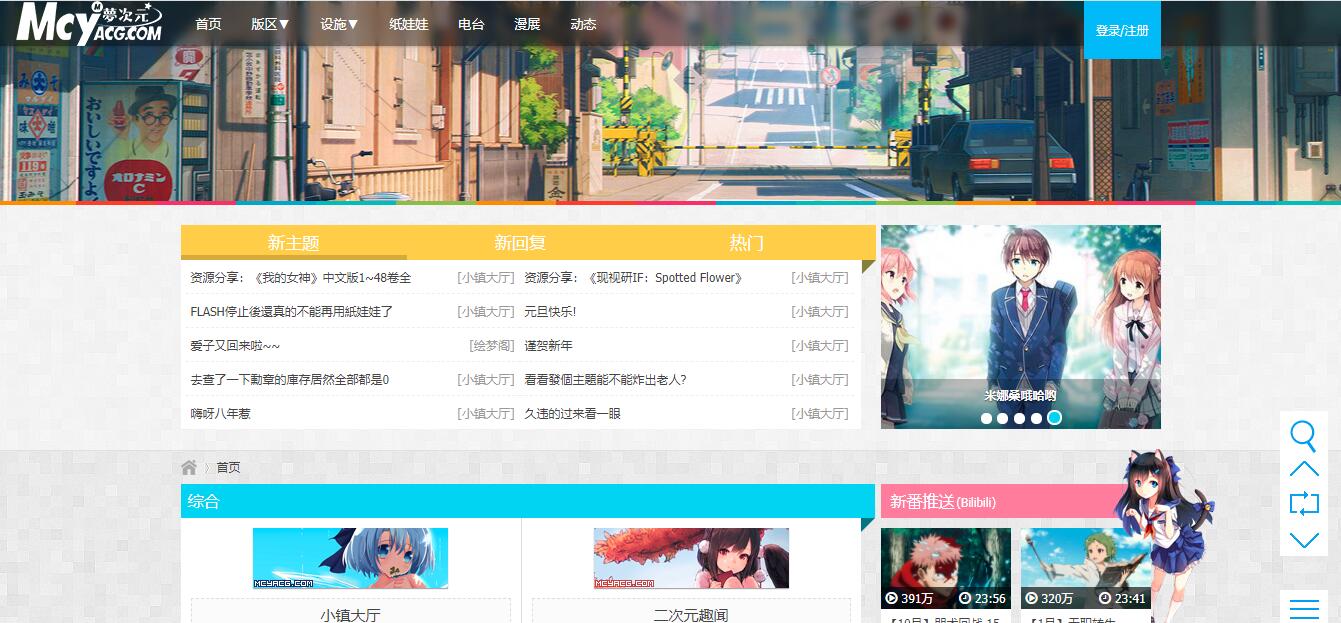Open the video thumbnail with 391万 views
1341x623 pixels.
(x=946, y=568)
